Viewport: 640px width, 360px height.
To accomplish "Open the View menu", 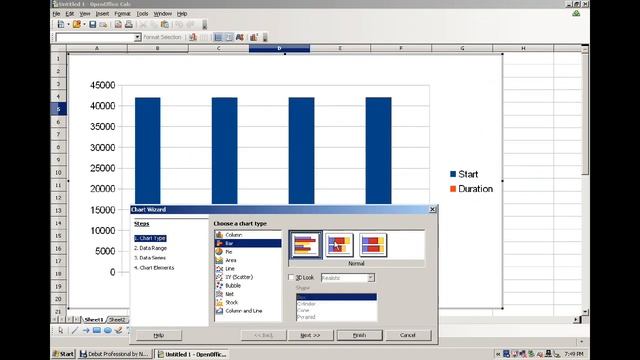I will (85, 14).
